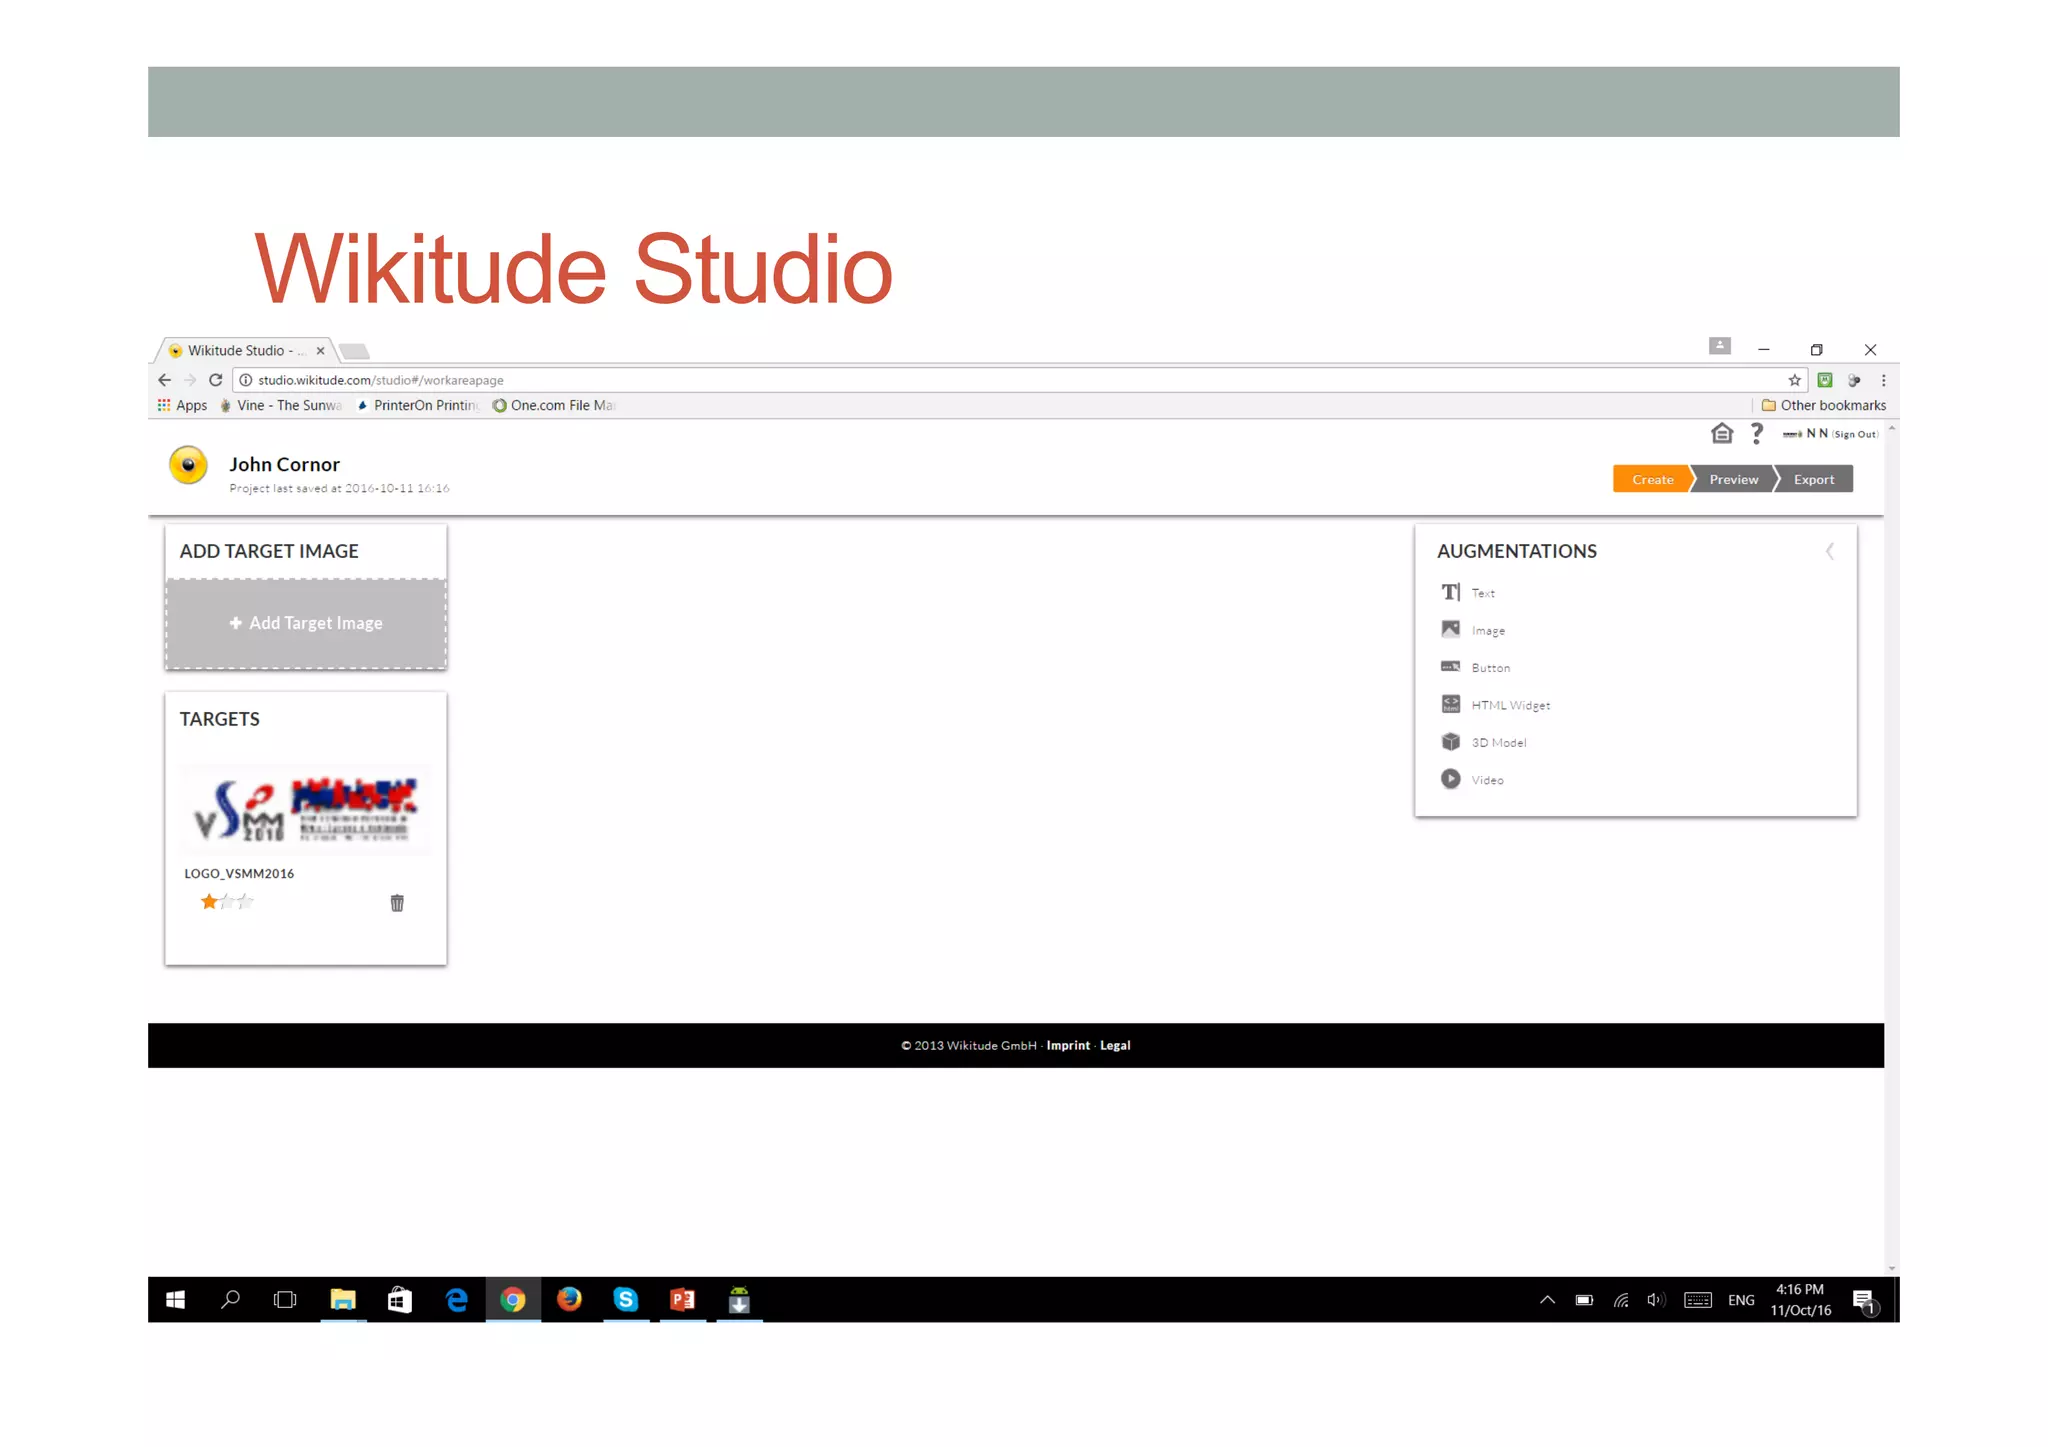Bookmark this page with the star icon
The image size is (2048, 1447).
pyautogui.click(x=1794, y=380)
